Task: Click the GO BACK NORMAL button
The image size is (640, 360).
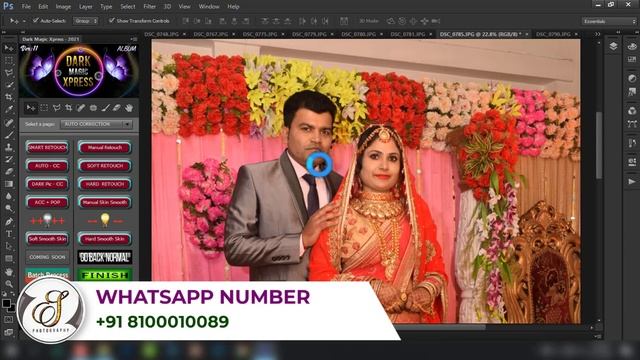Action: pyautogui.click(x=105, y=257)
